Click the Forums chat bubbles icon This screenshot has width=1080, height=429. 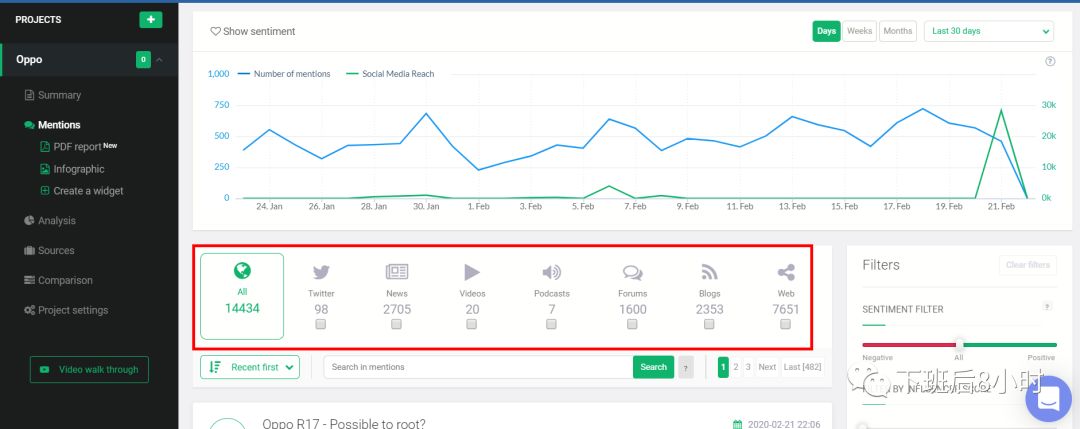[x=632, y=273]
